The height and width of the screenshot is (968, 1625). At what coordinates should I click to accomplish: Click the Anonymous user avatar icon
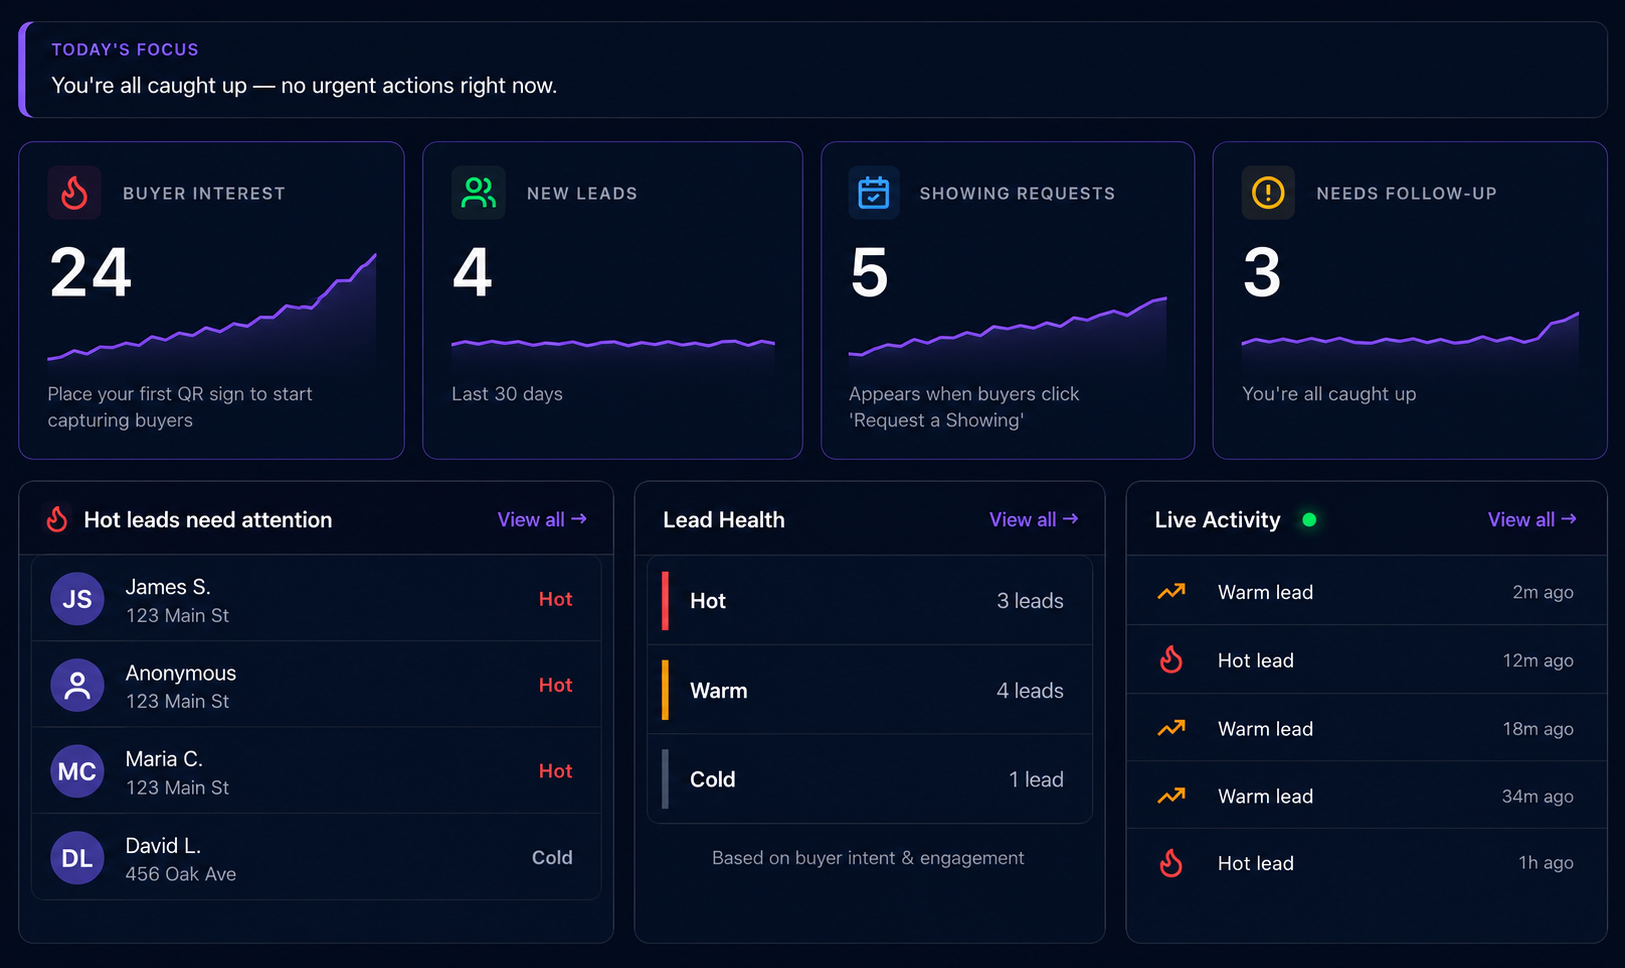(77, 685)
